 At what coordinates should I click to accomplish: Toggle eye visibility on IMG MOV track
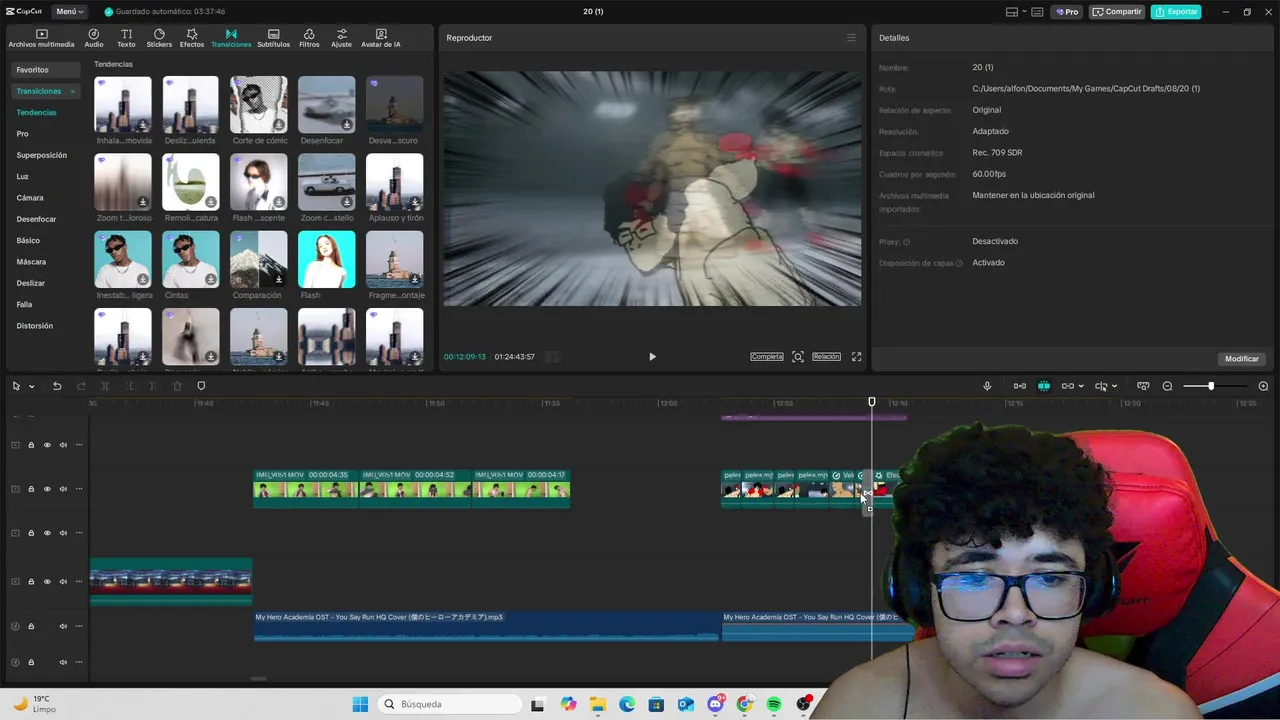click(47, 489)
